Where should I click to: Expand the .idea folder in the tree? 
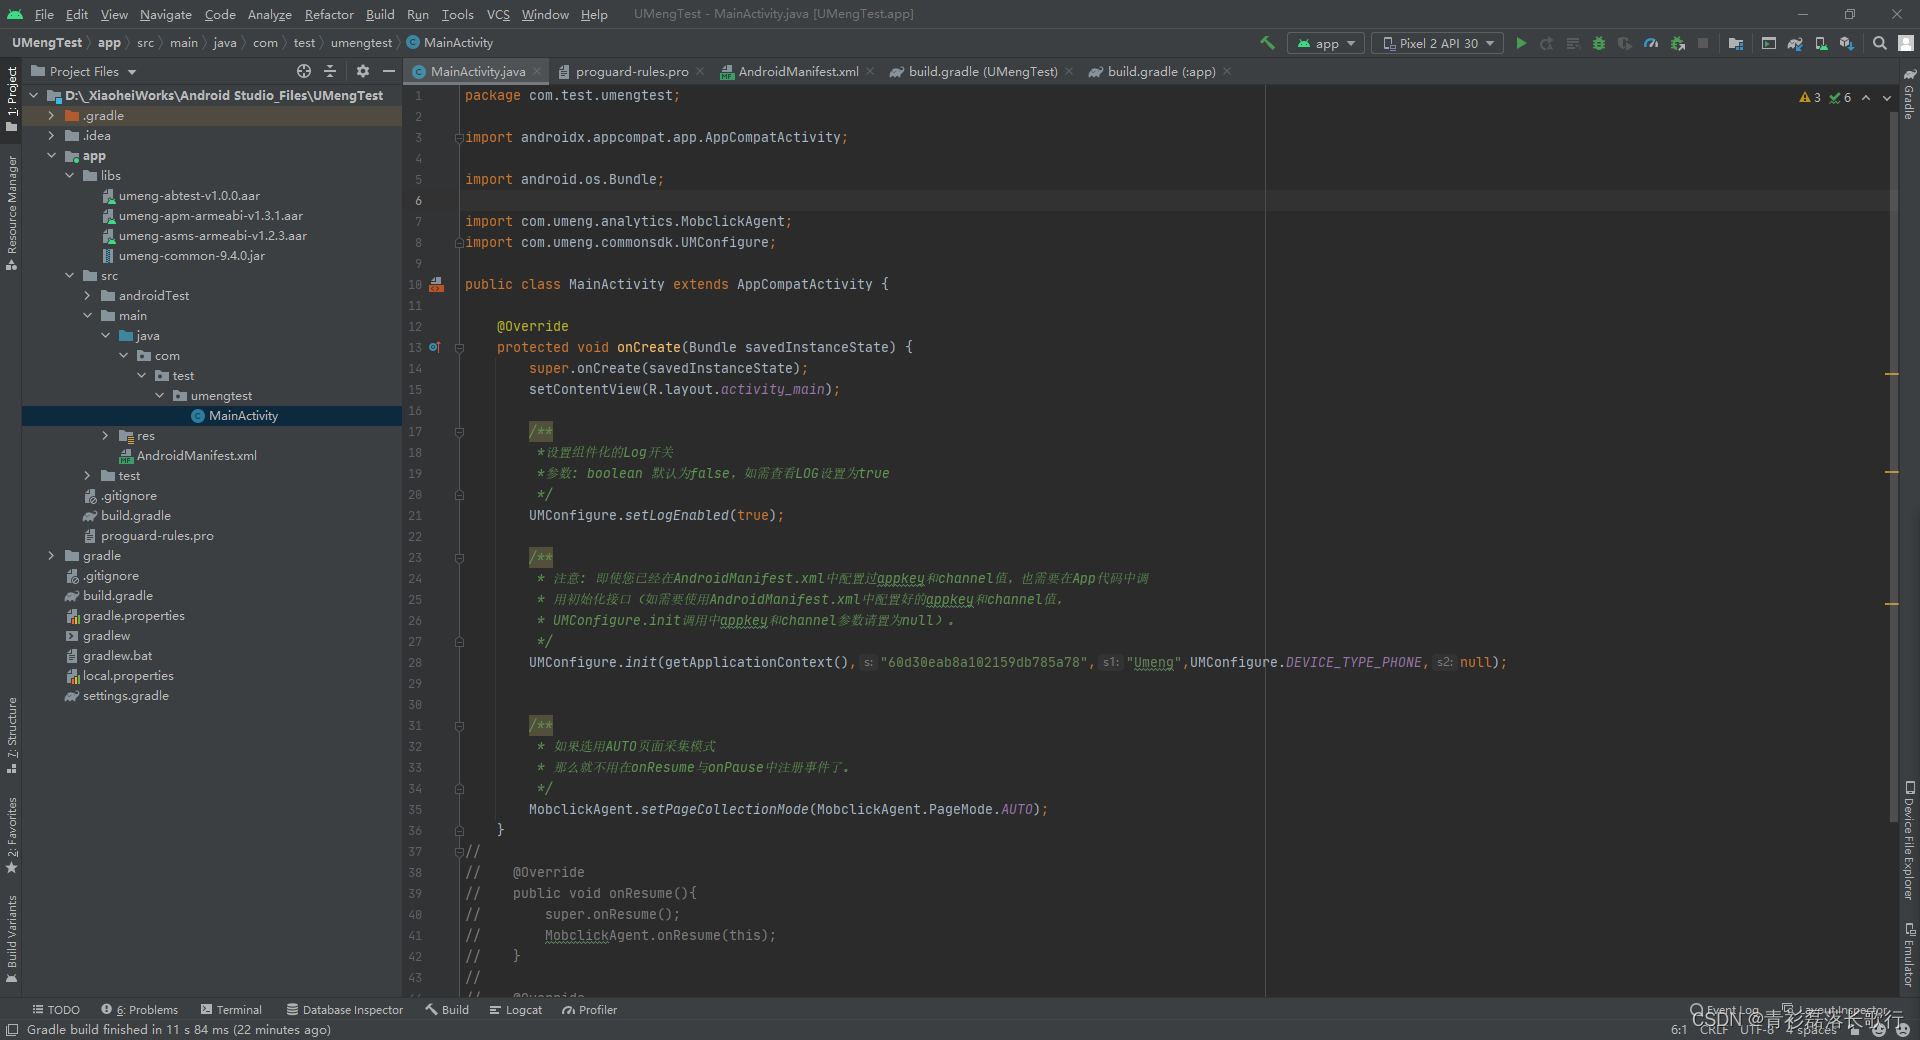click(x=50, y=135)
